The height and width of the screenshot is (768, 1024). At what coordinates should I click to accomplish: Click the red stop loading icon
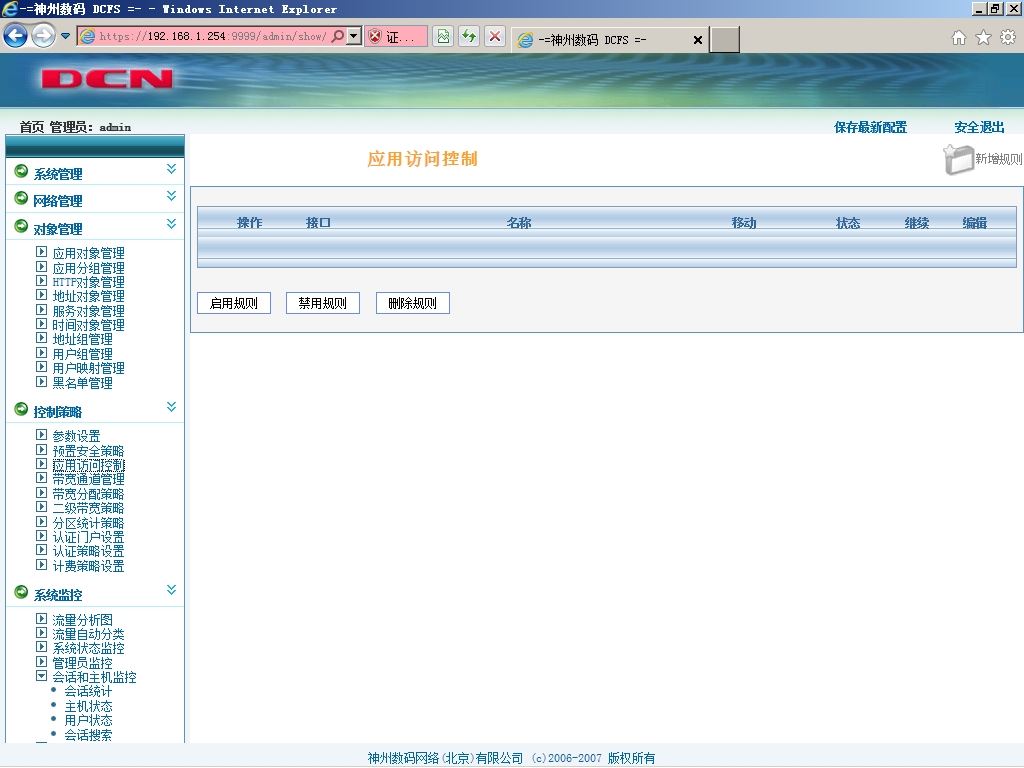(x=495, y=37)
